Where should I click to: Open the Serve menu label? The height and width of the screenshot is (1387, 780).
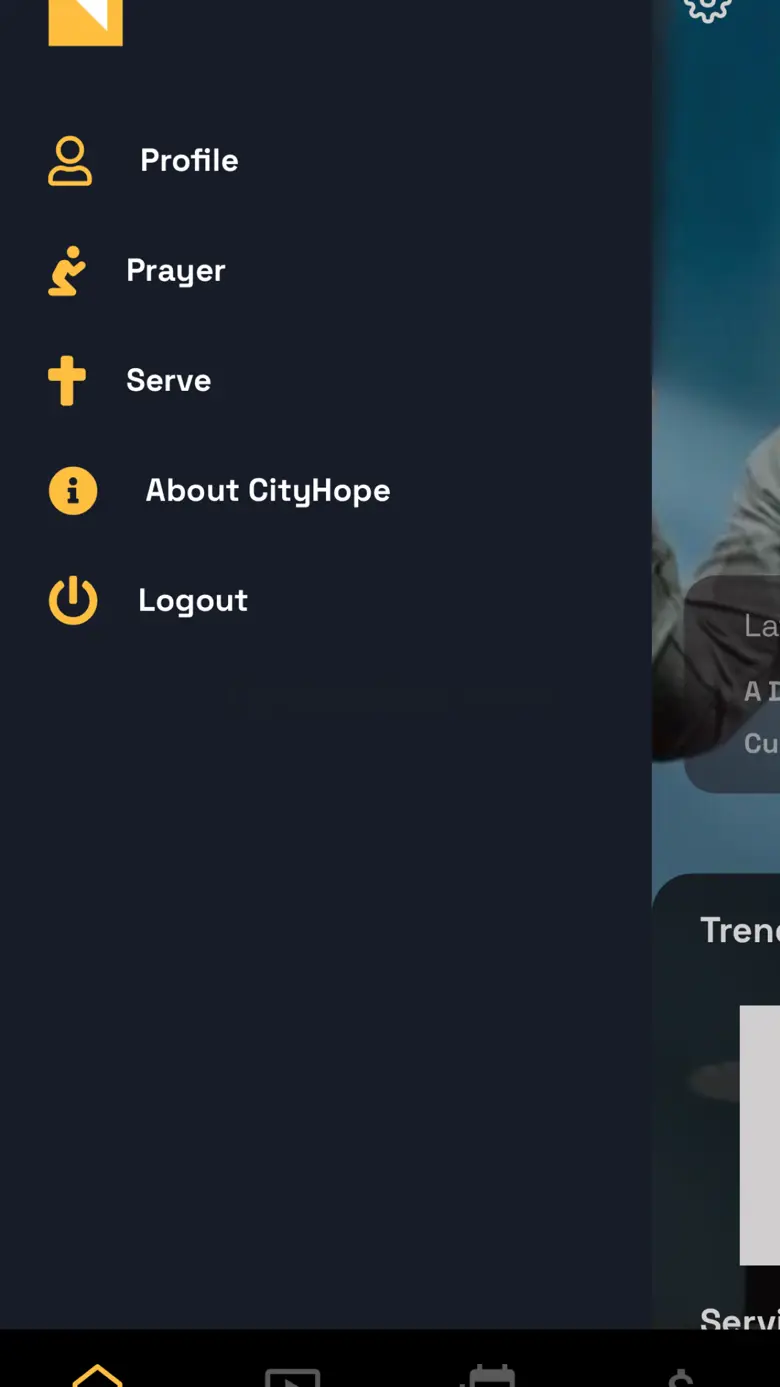(168, 380)
